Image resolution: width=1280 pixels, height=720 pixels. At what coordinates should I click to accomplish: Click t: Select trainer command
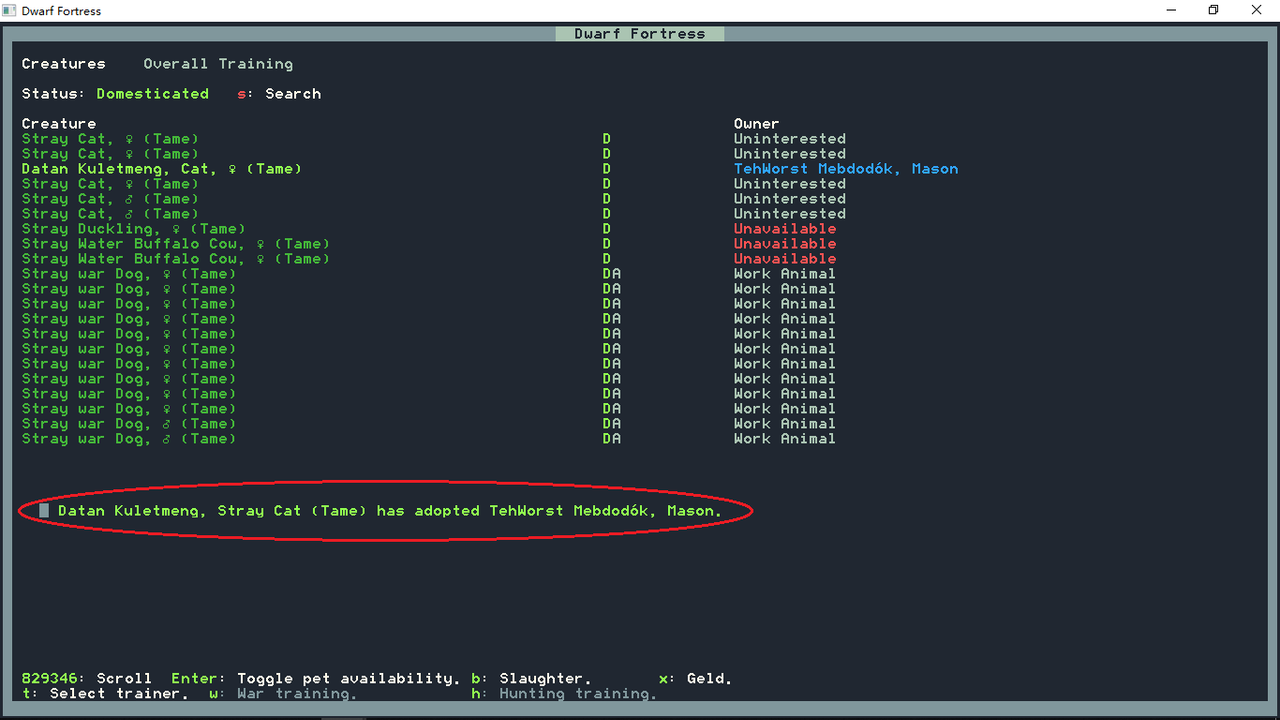(105, 694)
